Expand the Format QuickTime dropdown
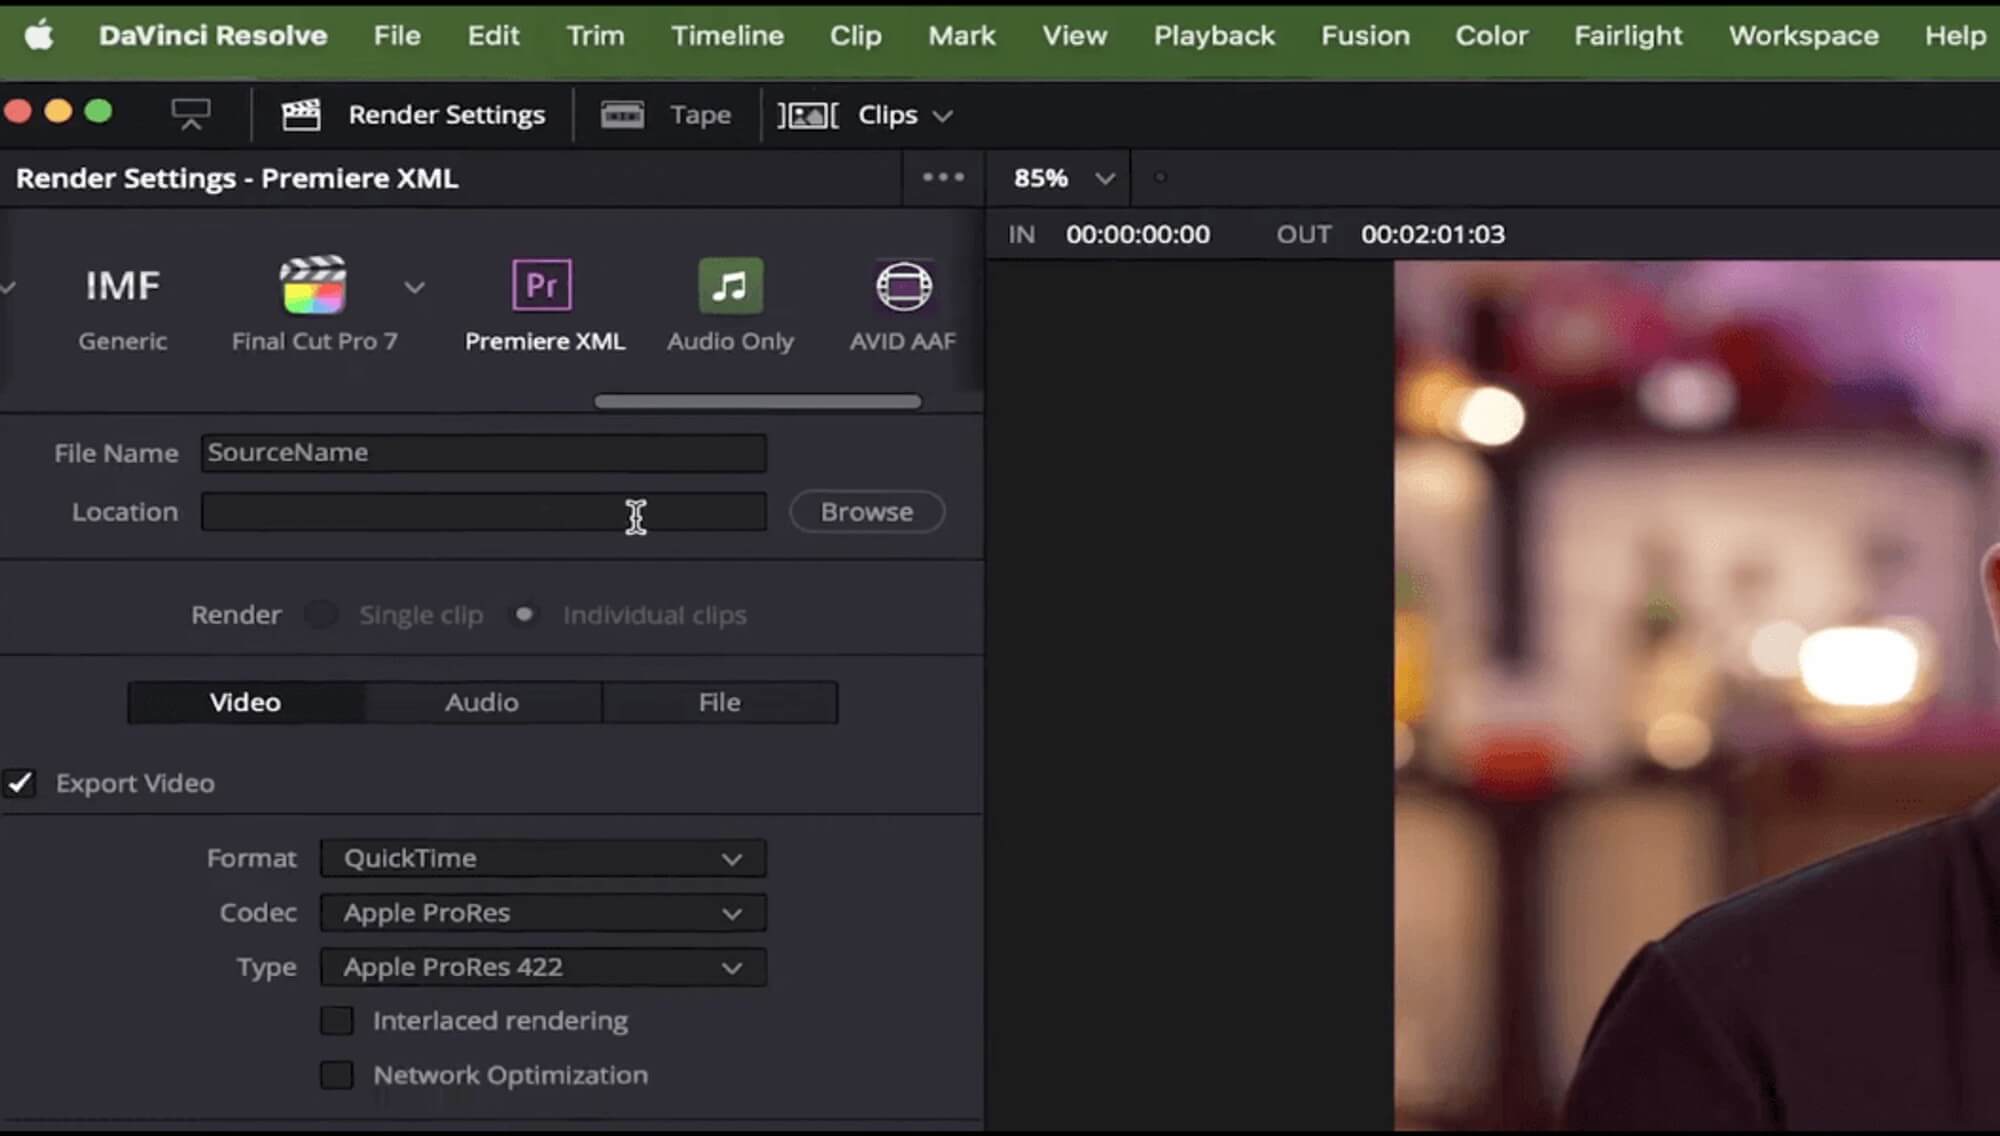The image size is (2000, 1136). tap(728, 859)
